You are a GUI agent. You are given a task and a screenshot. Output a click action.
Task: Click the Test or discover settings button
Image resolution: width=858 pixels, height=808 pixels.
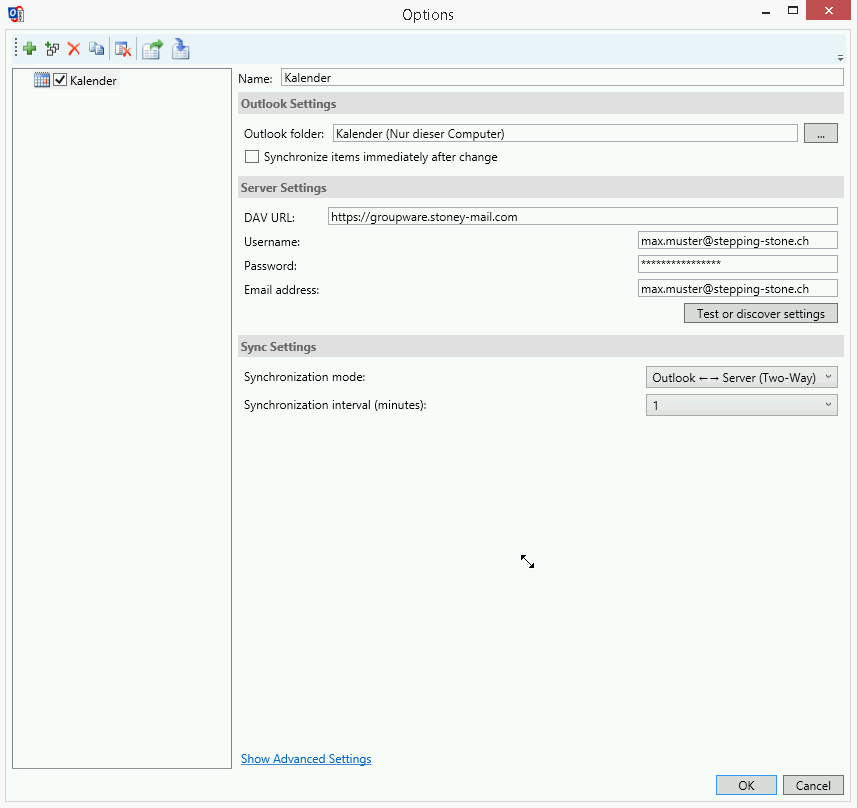click(x=760, y=314)
